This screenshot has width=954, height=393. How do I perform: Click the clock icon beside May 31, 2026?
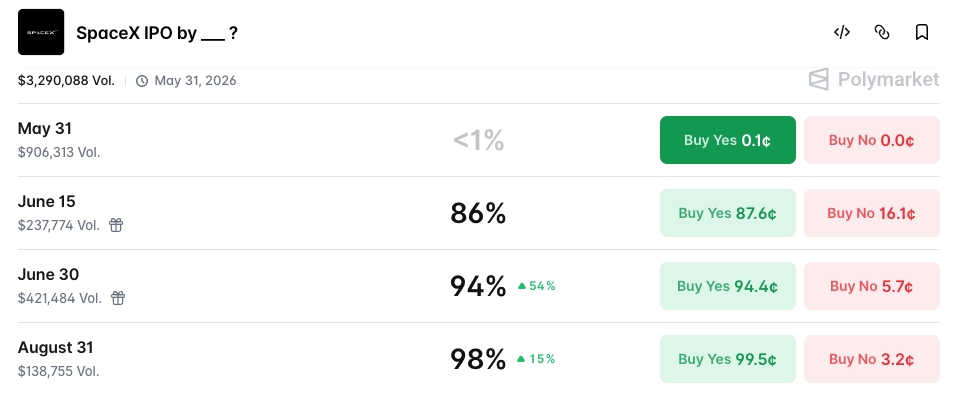pyautogui.click(x=142, y=81)
